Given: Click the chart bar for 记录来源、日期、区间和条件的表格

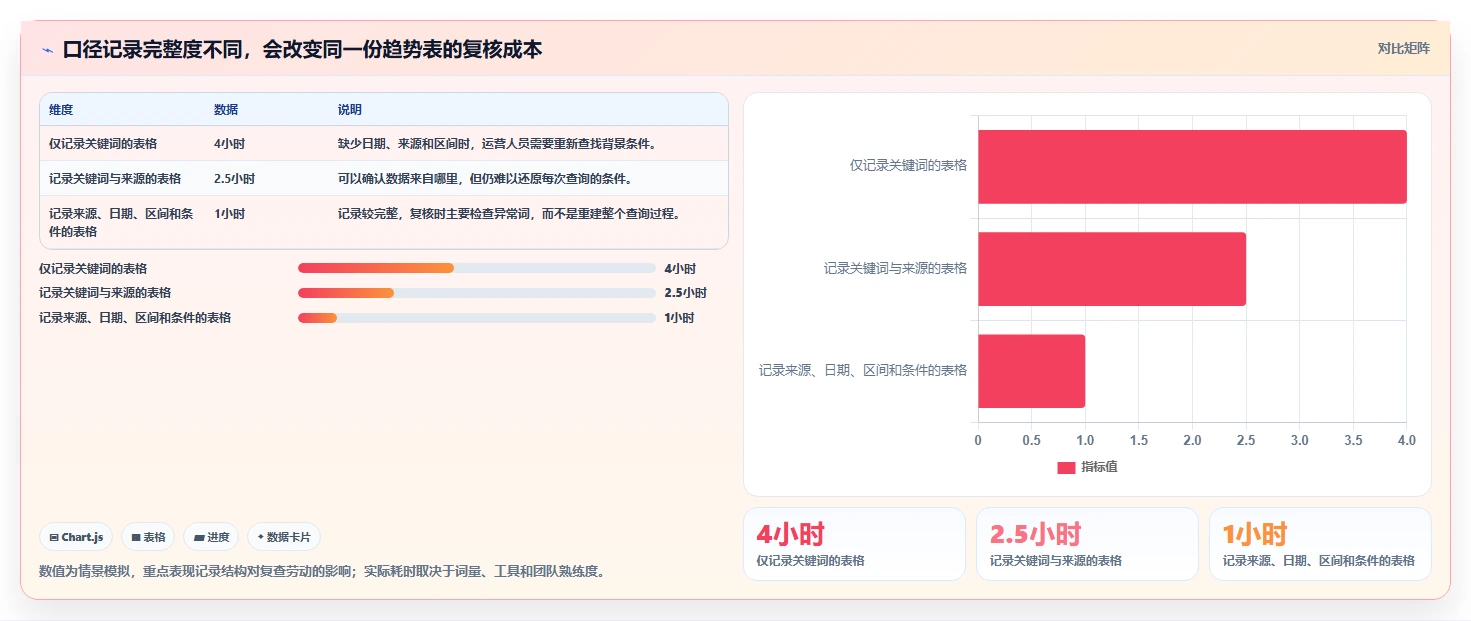Looking at the screenshot, I should click(x=1031, y=371).
